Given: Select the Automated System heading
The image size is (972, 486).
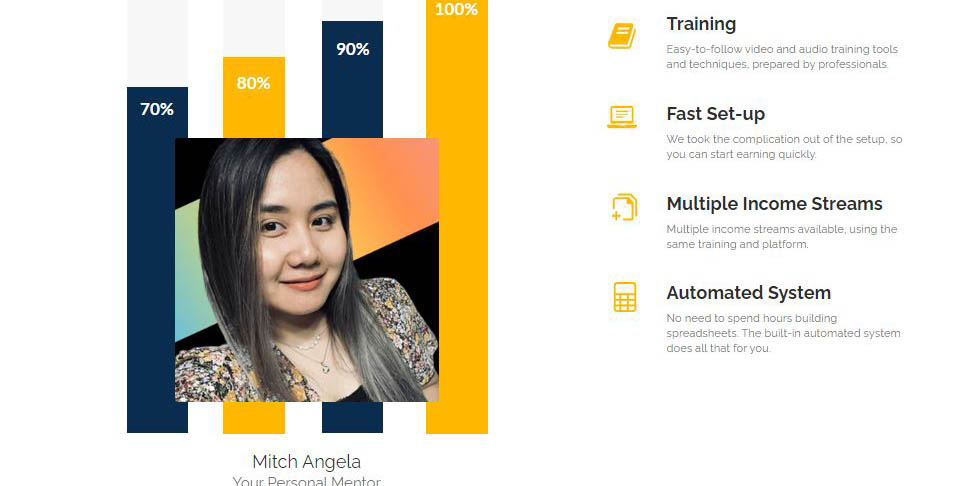Looking at the screenshot, I should [x=748, y=293].
